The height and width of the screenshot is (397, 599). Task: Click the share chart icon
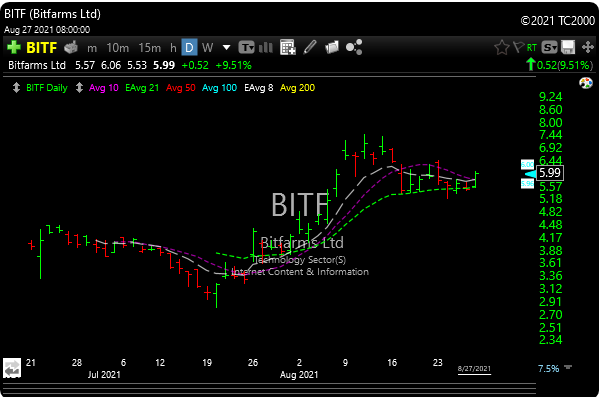tap(354, 47)
